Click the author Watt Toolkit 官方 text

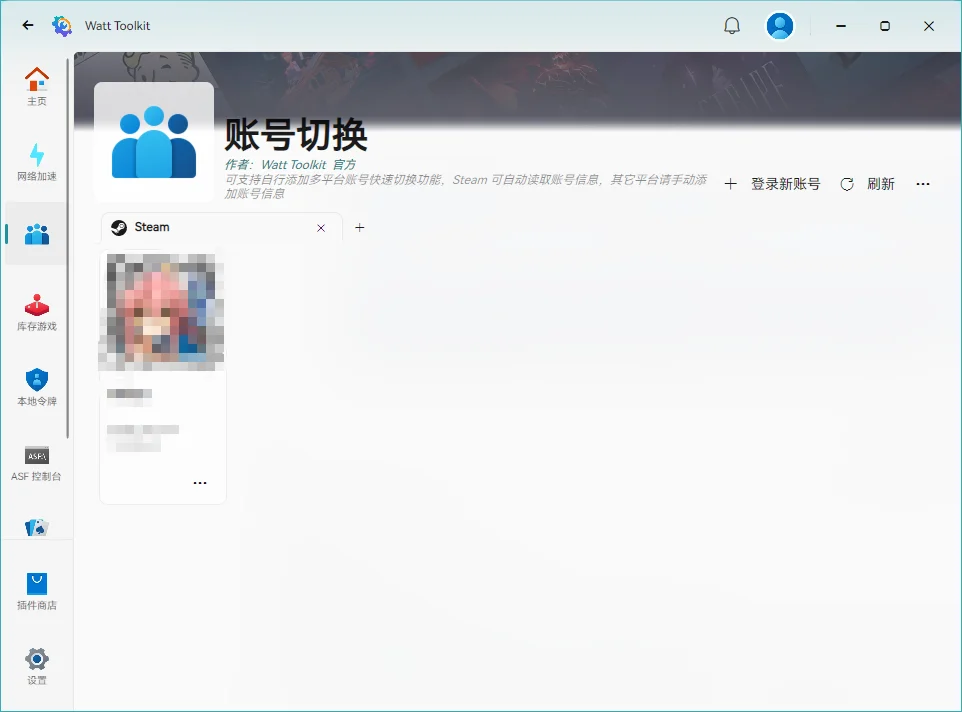tap(290, 164)
